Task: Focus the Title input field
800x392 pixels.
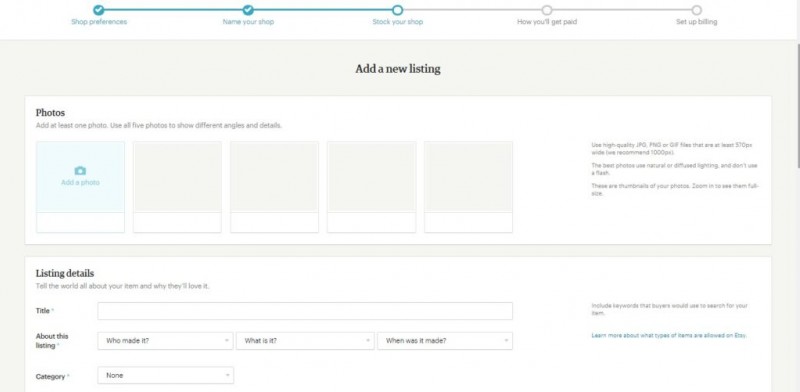Action: pyautogui.click(x=305, y=311)
